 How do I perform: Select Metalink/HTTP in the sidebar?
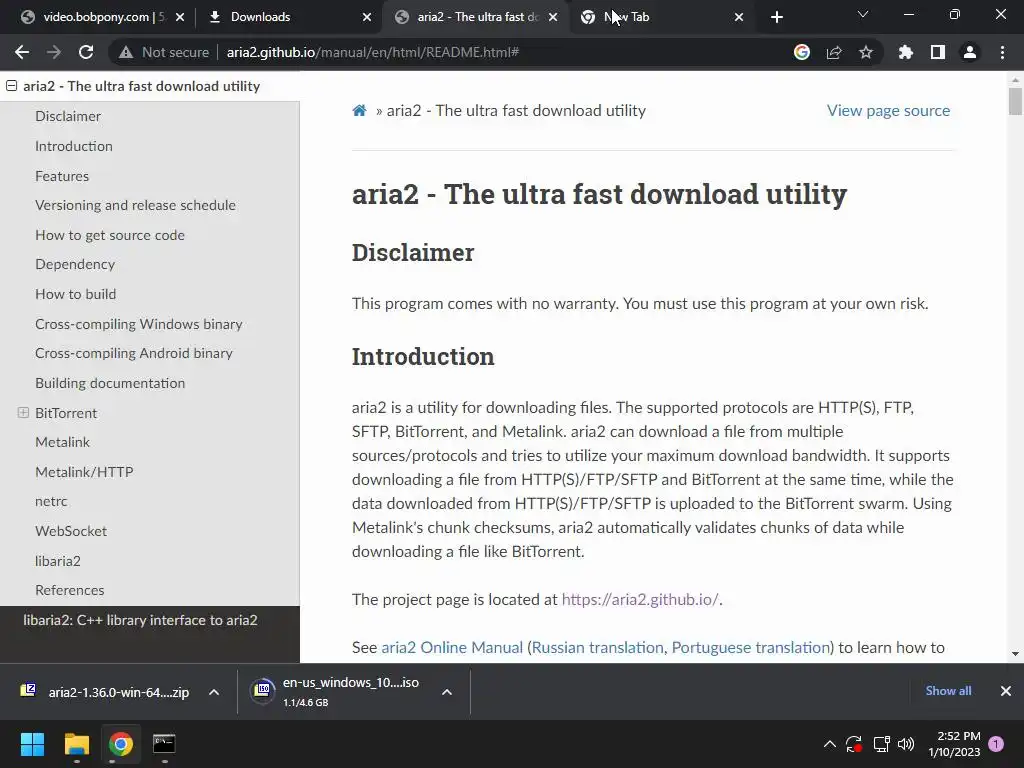(84, 472)
